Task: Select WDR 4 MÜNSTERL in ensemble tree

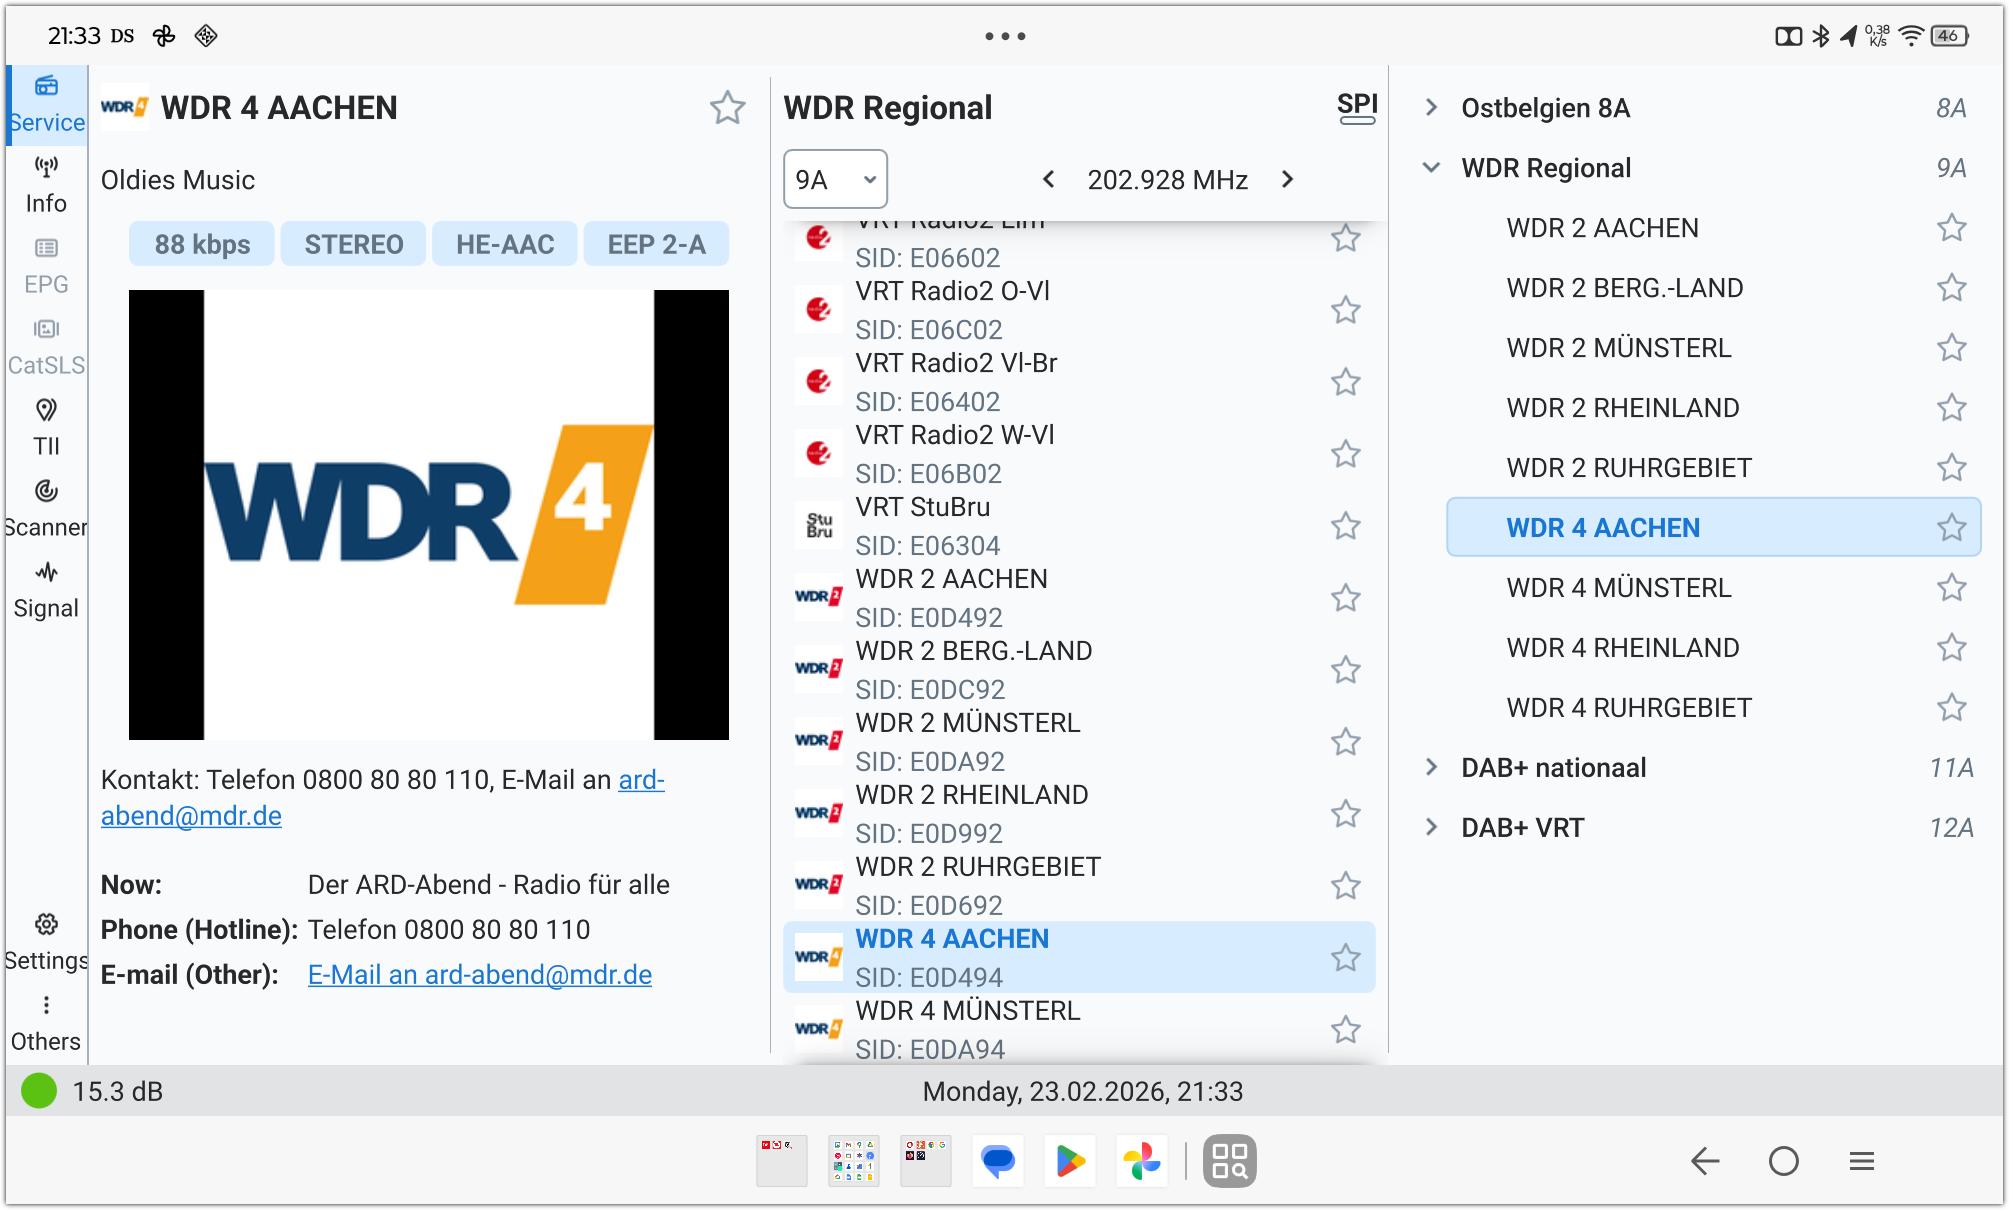Action: pos(1618,588)
